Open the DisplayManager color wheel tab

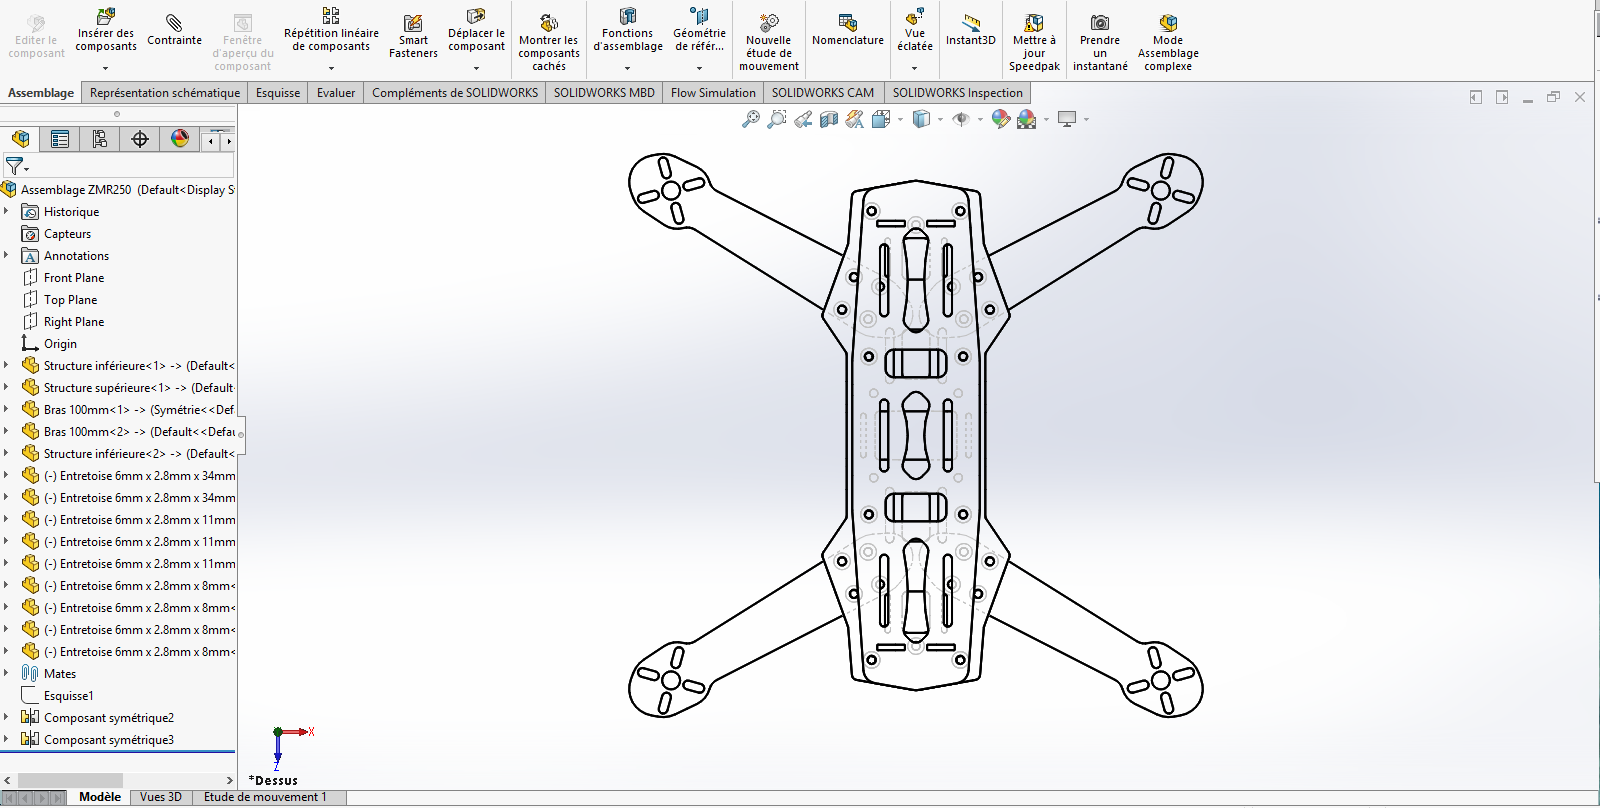180,139
